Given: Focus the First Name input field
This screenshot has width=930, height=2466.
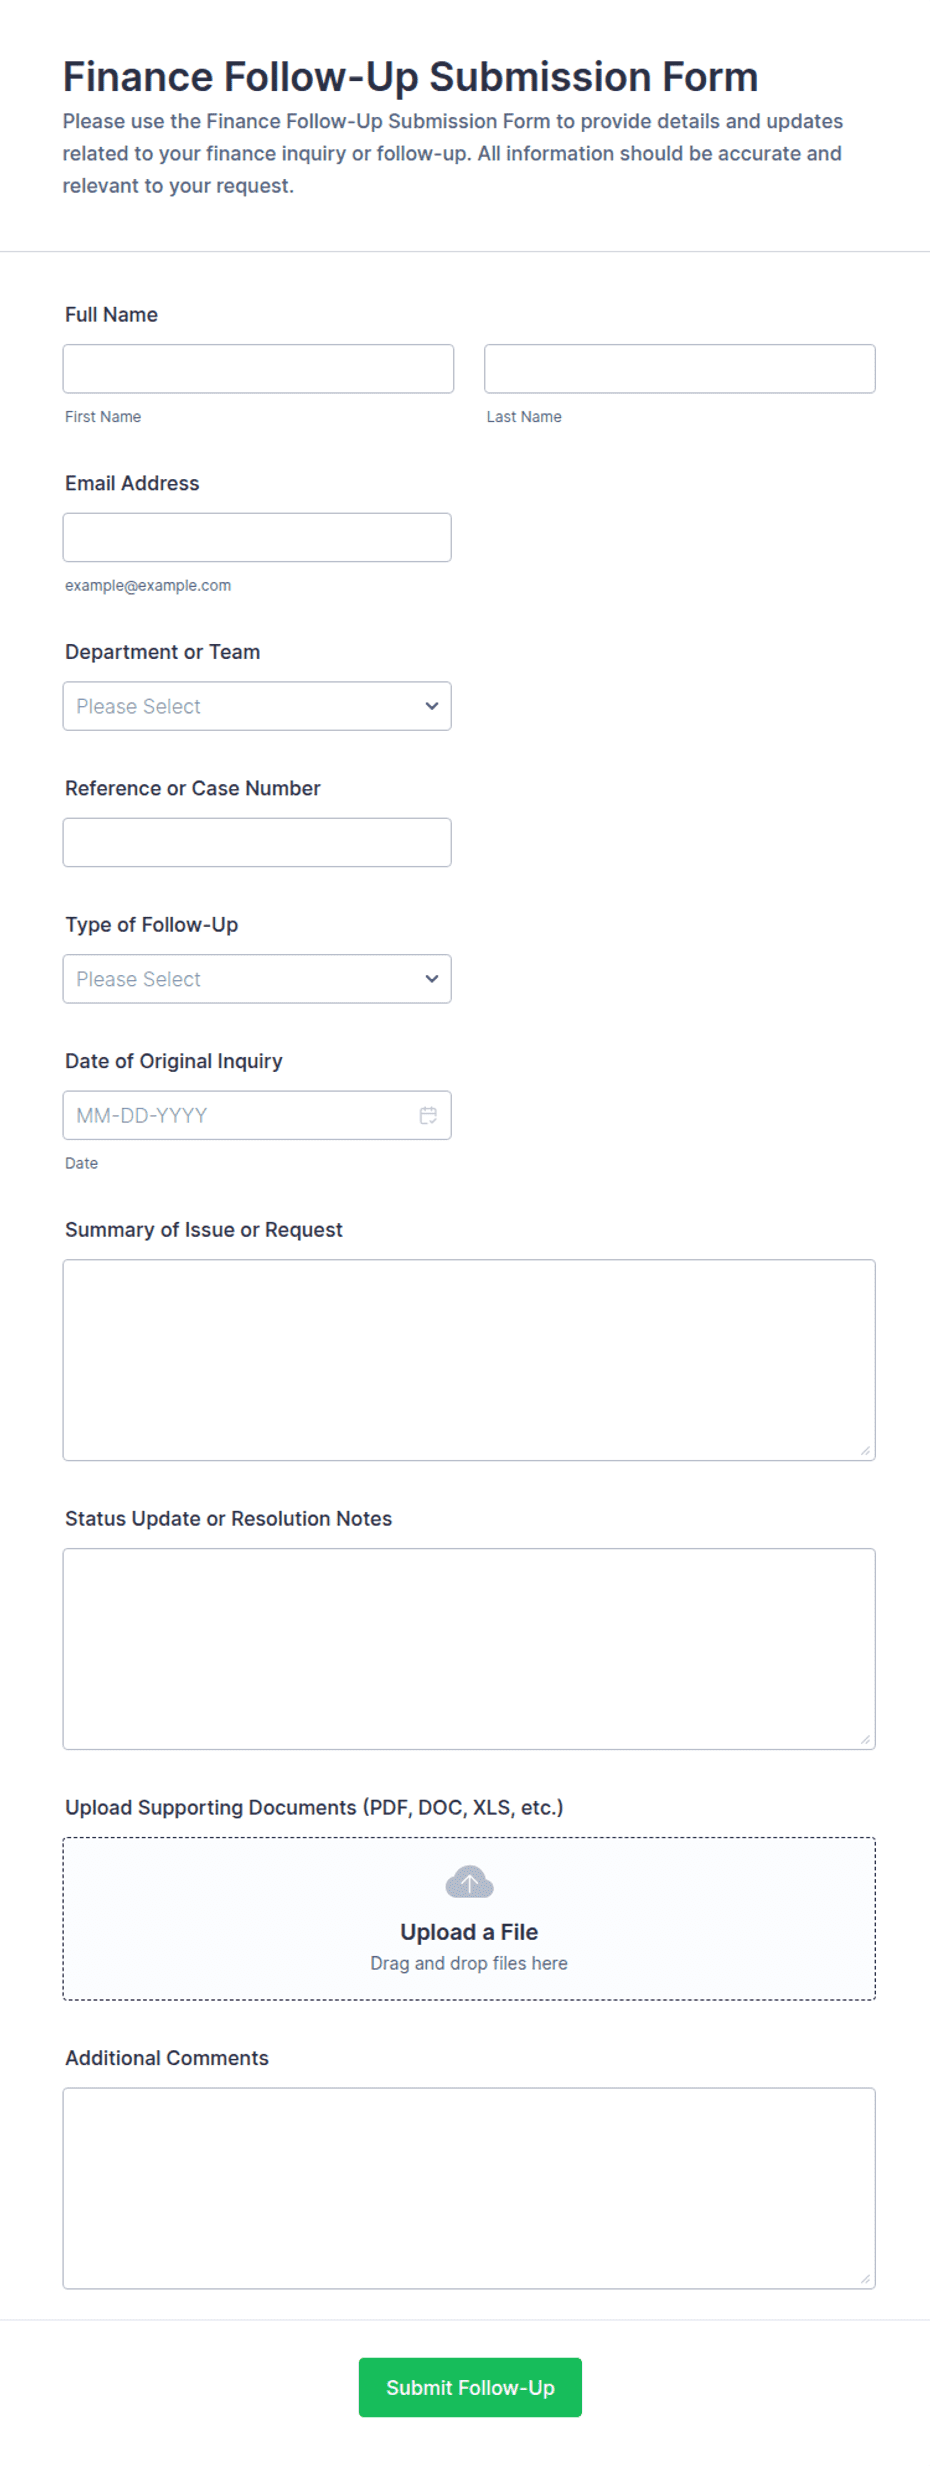Looking at the screenshot, I should (258, 369).
